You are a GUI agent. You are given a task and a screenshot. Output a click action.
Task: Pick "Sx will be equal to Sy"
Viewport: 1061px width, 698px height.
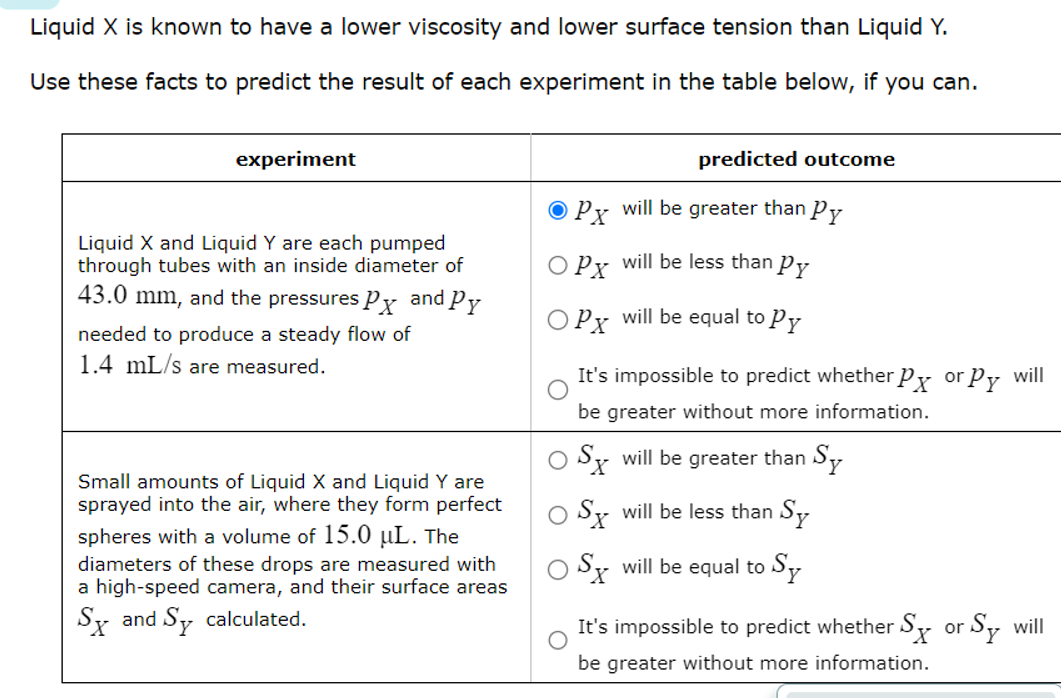(557, 568)
